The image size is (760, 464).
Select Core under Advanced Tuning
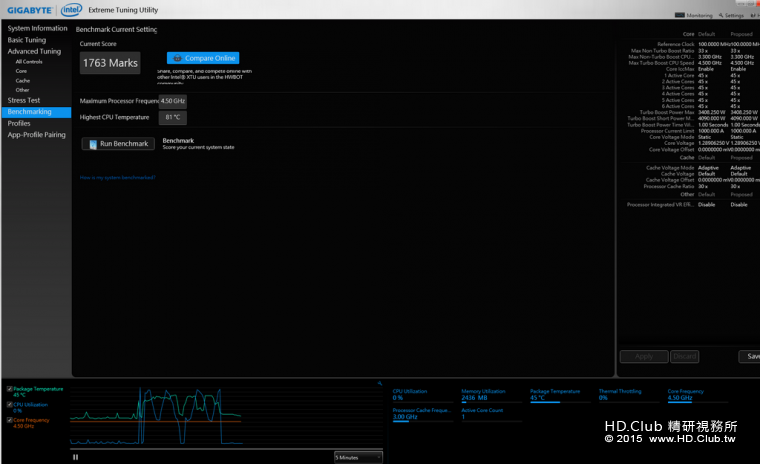(x=21, y=71)
